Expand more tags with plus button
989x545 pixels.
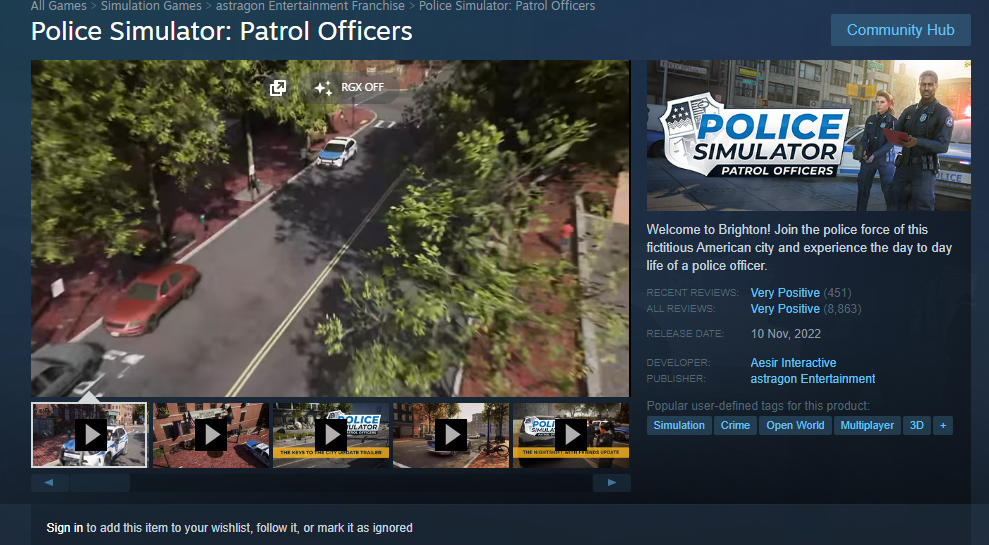click(943, 425)
